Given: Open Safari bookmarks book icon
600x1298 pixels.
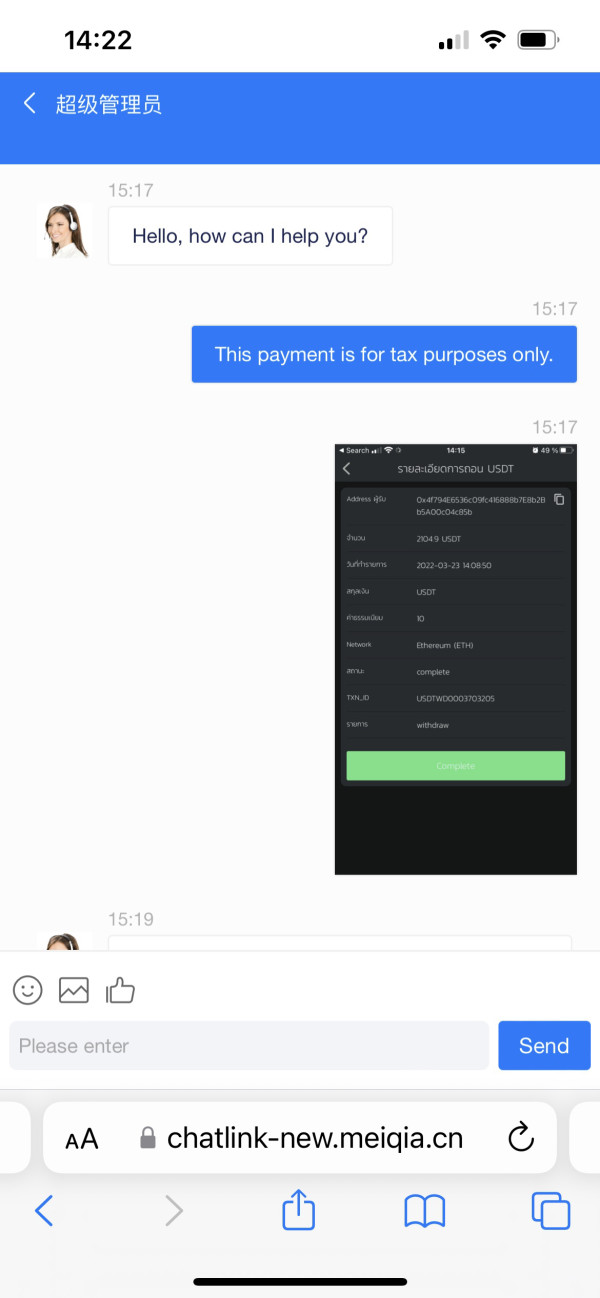Looking at the screenshot, I should coord(425,1212).
